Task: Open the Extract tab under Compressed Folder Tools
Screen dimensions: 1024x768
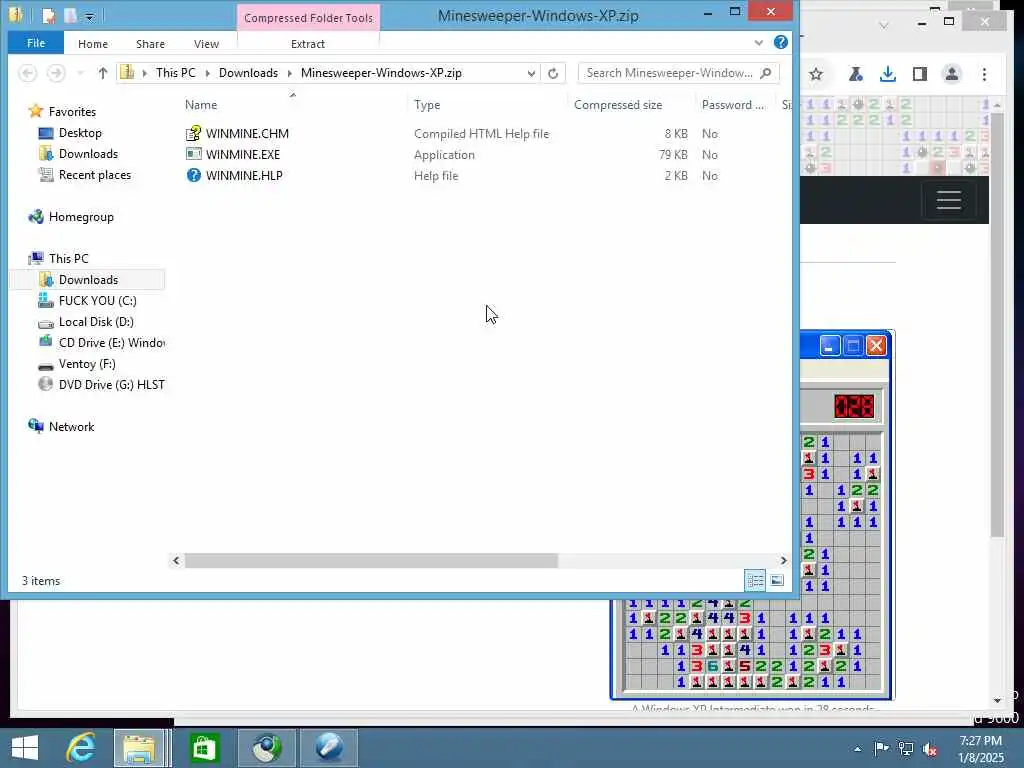Action: point(308,44)
